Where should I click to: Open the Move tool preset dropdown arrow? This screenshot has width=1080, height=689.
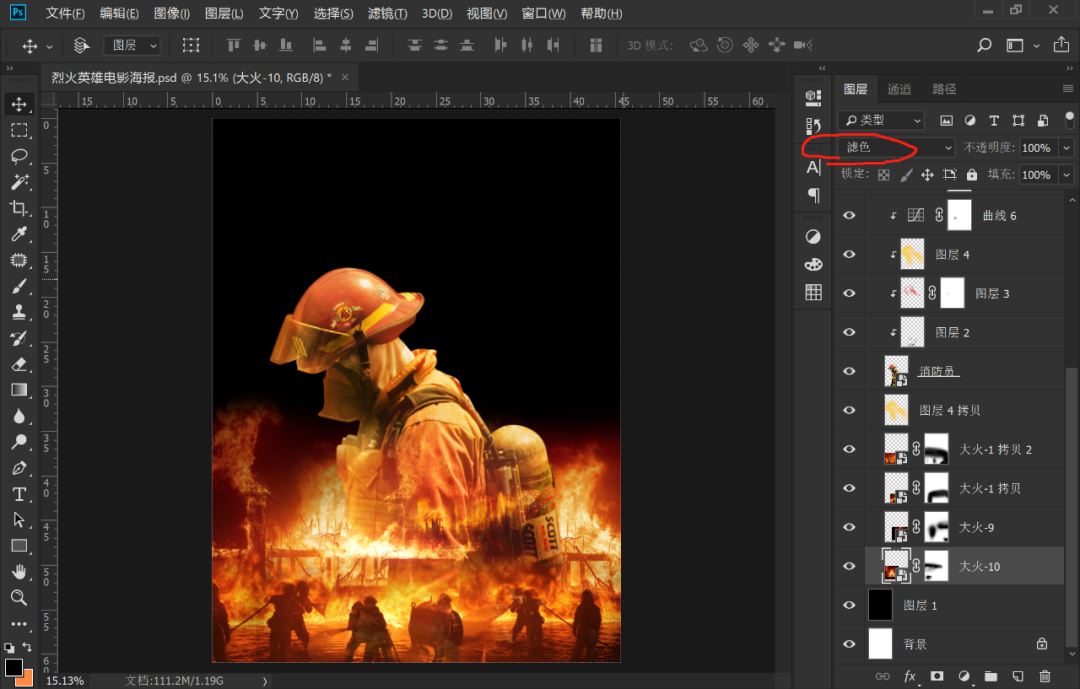coord(50,46)
